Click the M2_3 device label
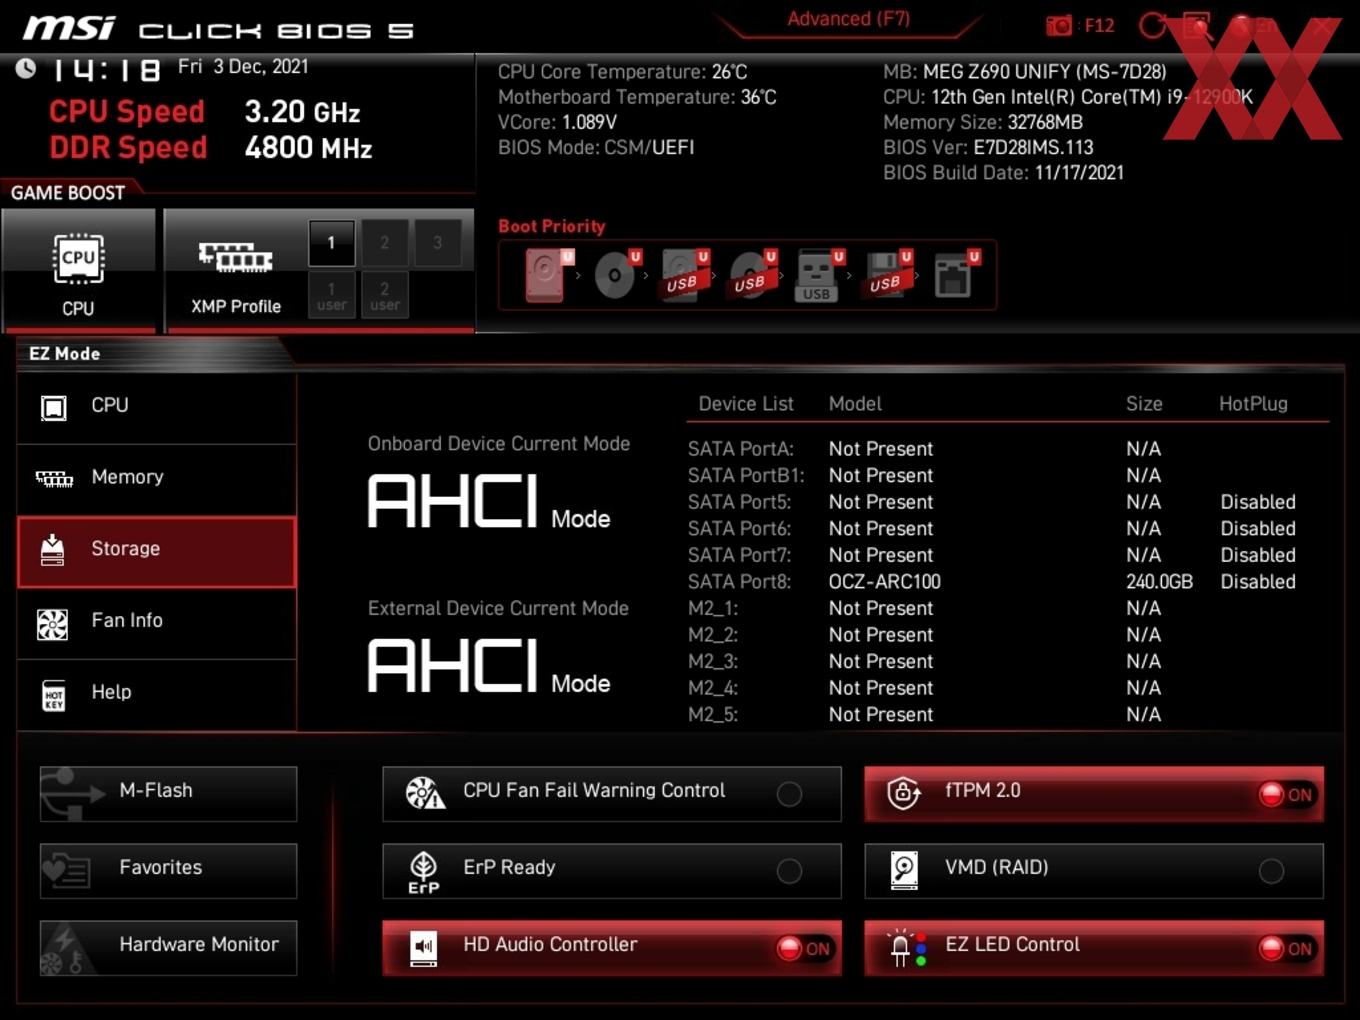This screenshot has height=1020, width=1360. coord(713,662)
